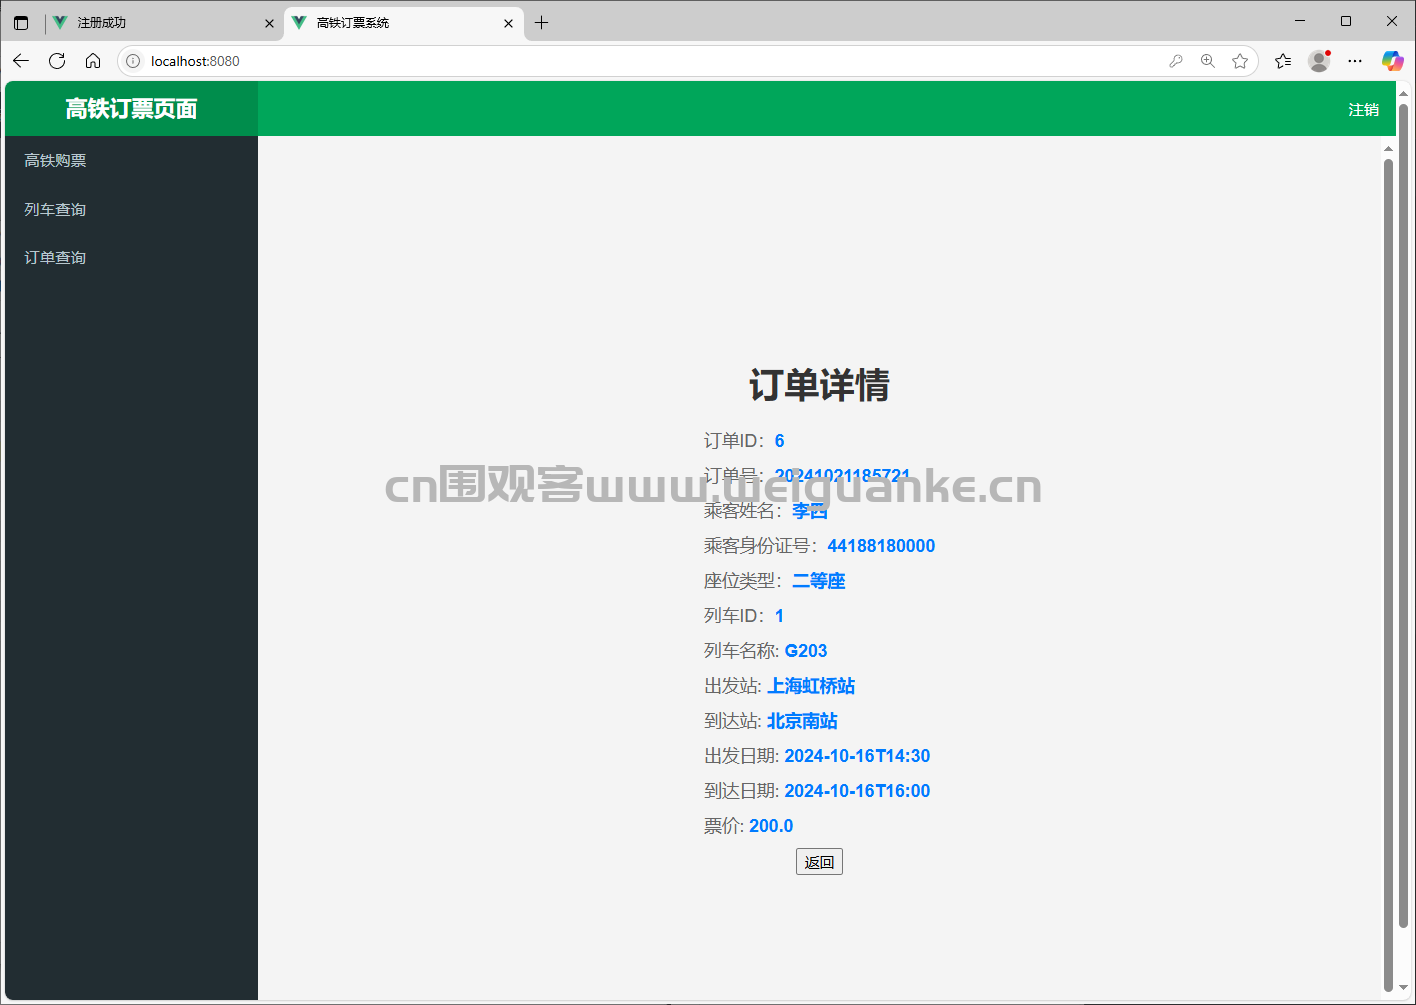Select seat type value 二等座
The height and width of the screenshot is (1005, 1416).
click(x=819, y=581)
